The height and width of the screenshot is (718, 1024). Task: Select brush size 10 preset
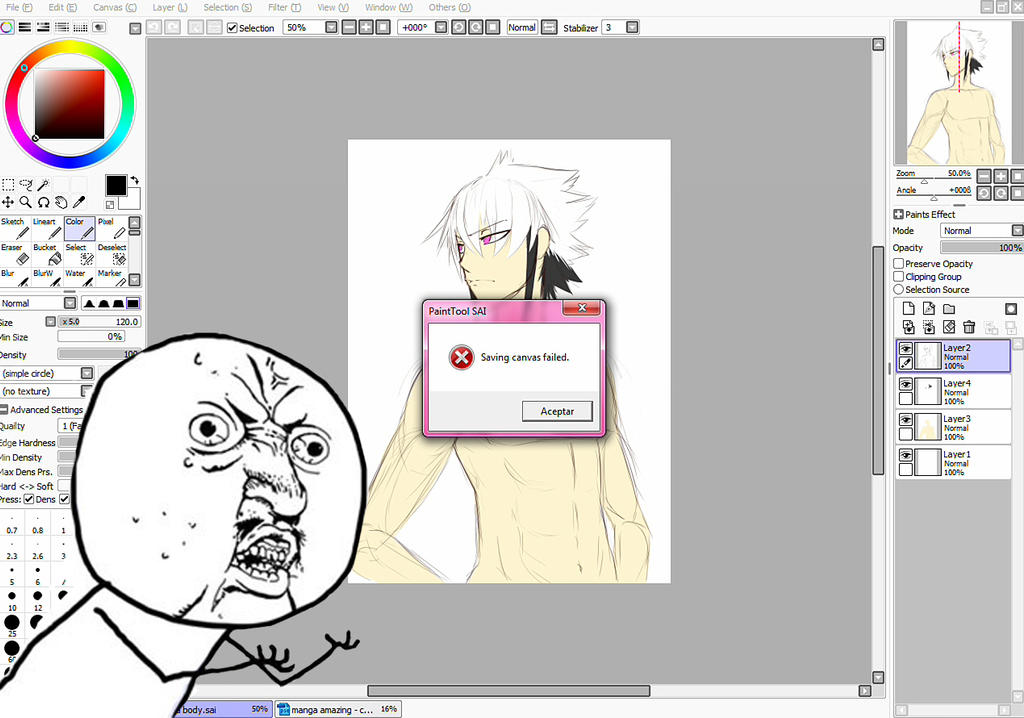tap(12, 599)
